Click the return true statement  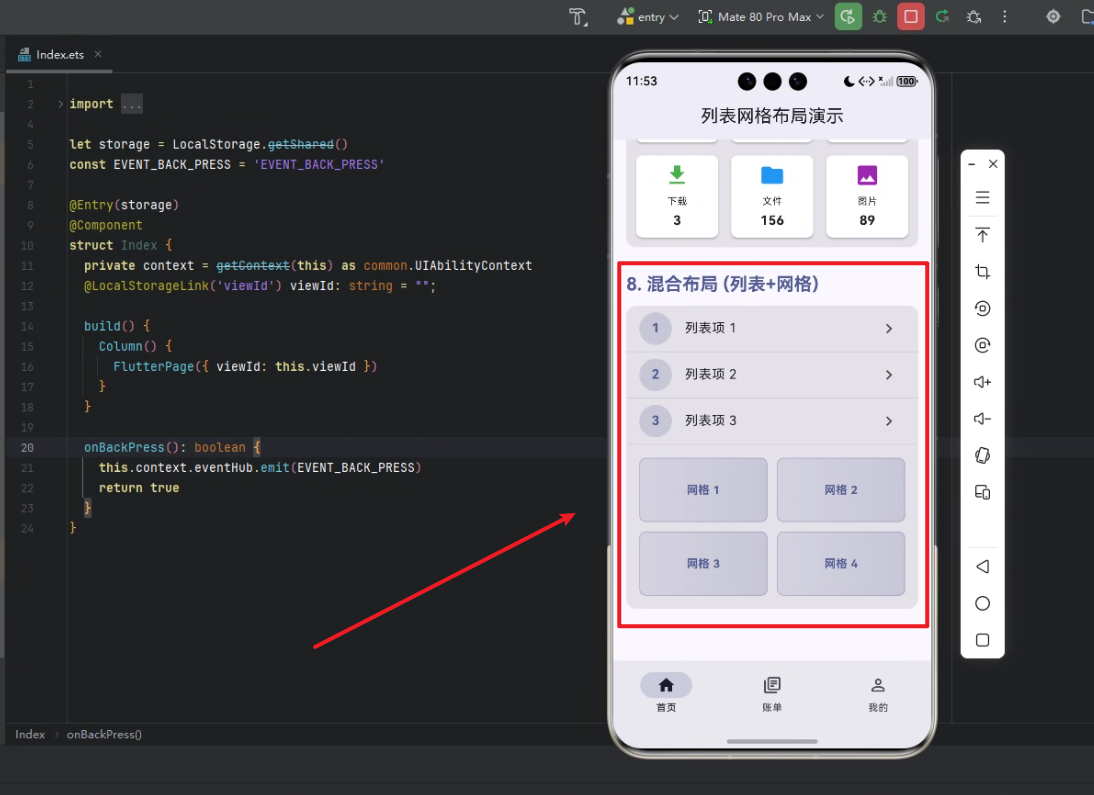click(139, 488)
